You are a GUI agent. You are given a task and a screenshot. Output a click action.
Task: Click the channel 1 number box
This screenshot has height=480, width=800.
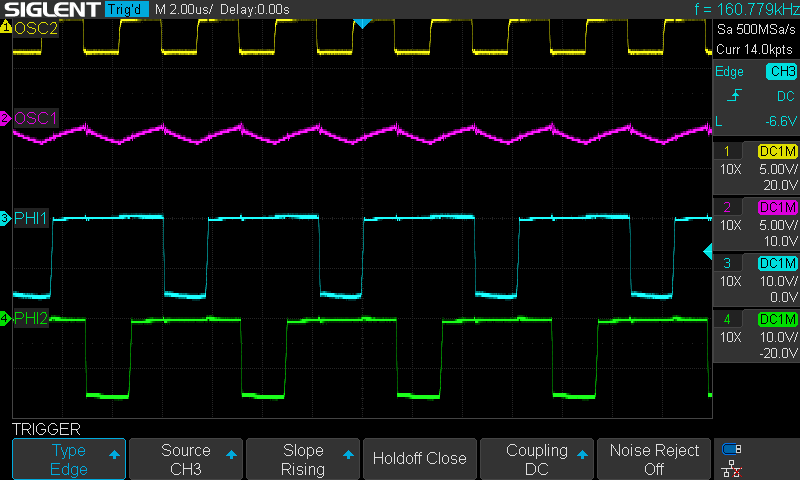coord(727,151)
